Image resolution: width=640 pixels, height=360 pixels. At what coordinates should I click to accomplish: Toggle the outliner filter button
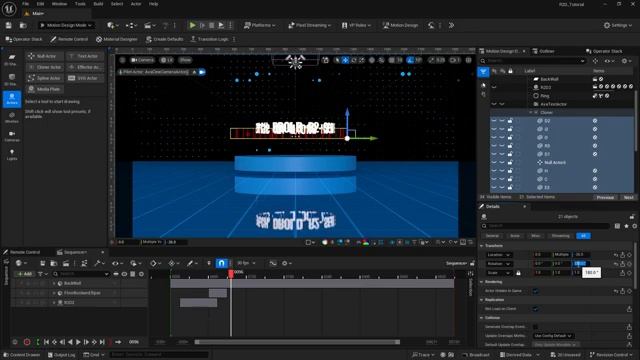click(483, 72)
